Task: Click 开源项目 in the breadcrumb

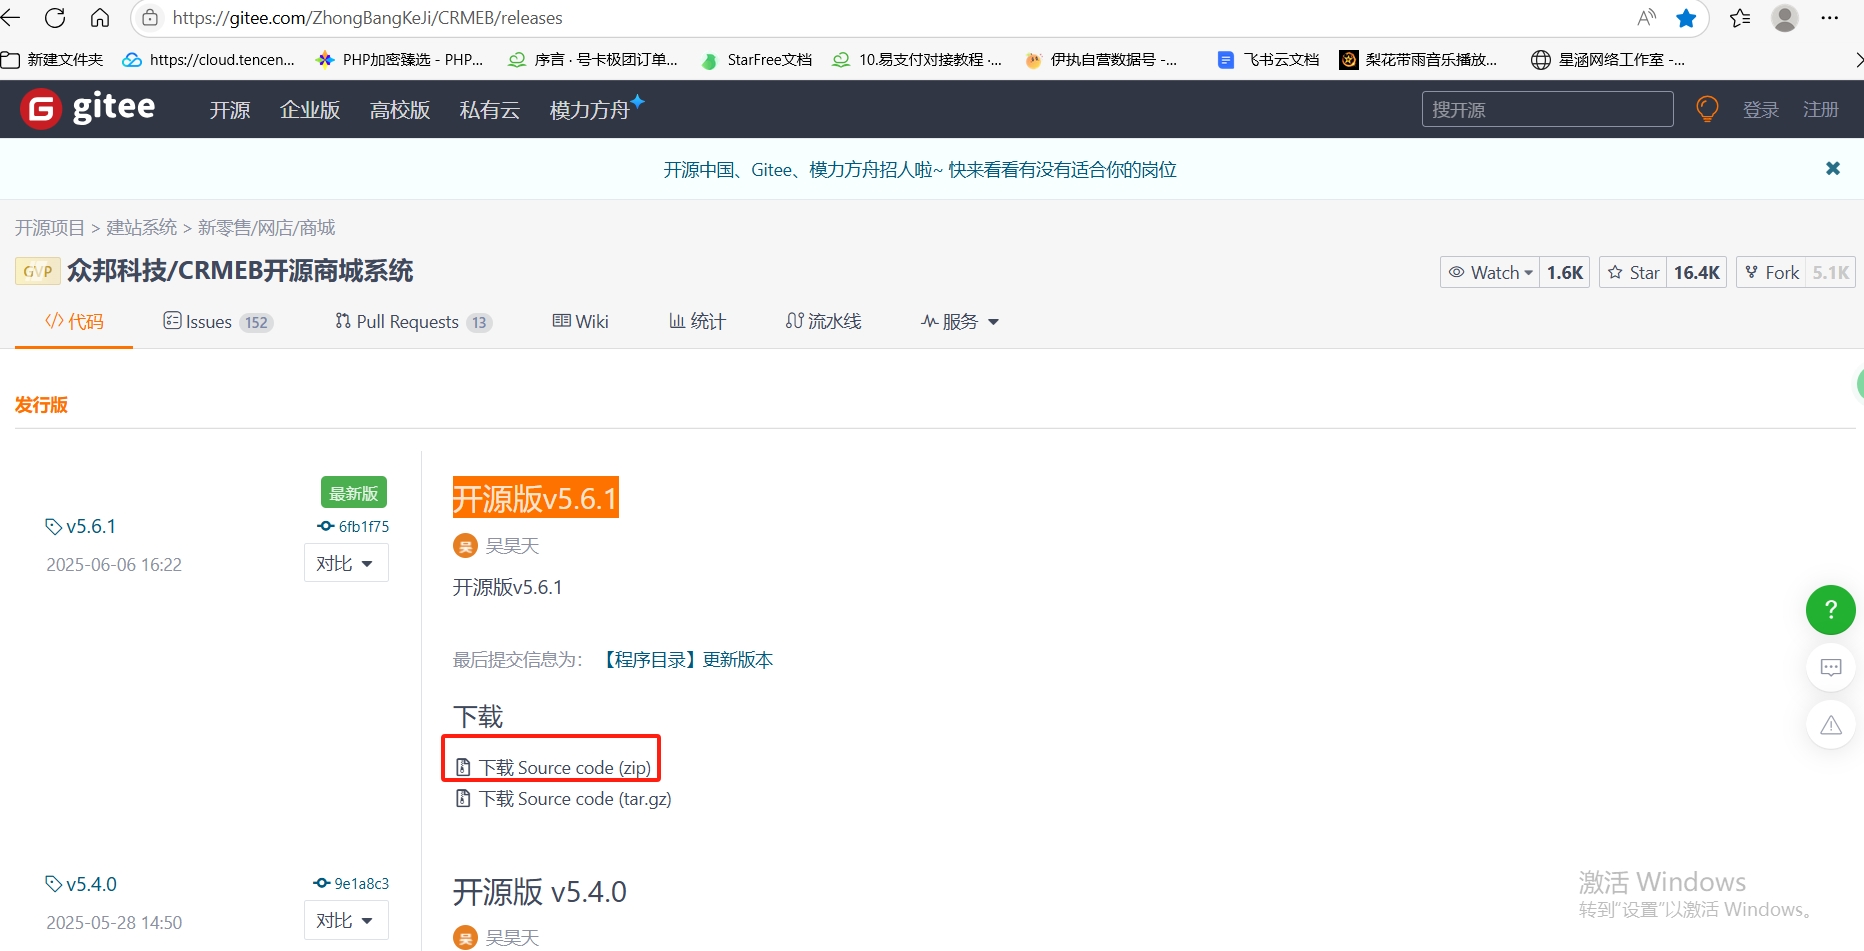Action: click(50, 228)
